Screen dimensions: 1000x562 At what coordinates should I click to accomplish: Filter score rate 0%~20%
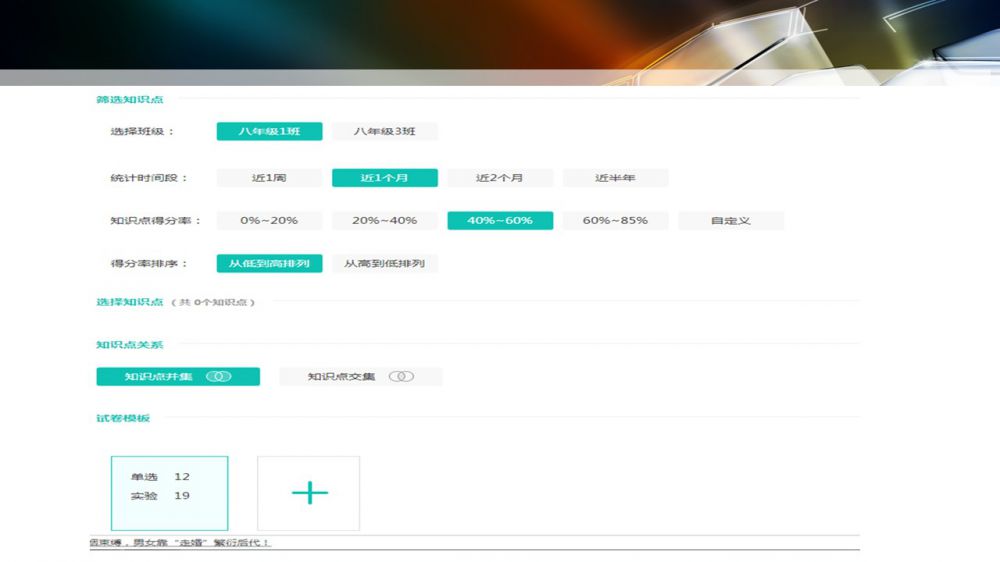tap(269, 221)
